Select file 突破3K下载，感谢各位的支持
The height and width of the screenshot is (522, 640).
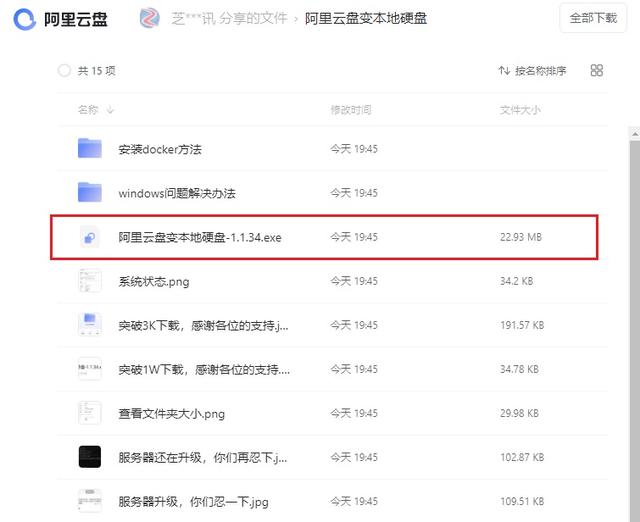[203, 326]
